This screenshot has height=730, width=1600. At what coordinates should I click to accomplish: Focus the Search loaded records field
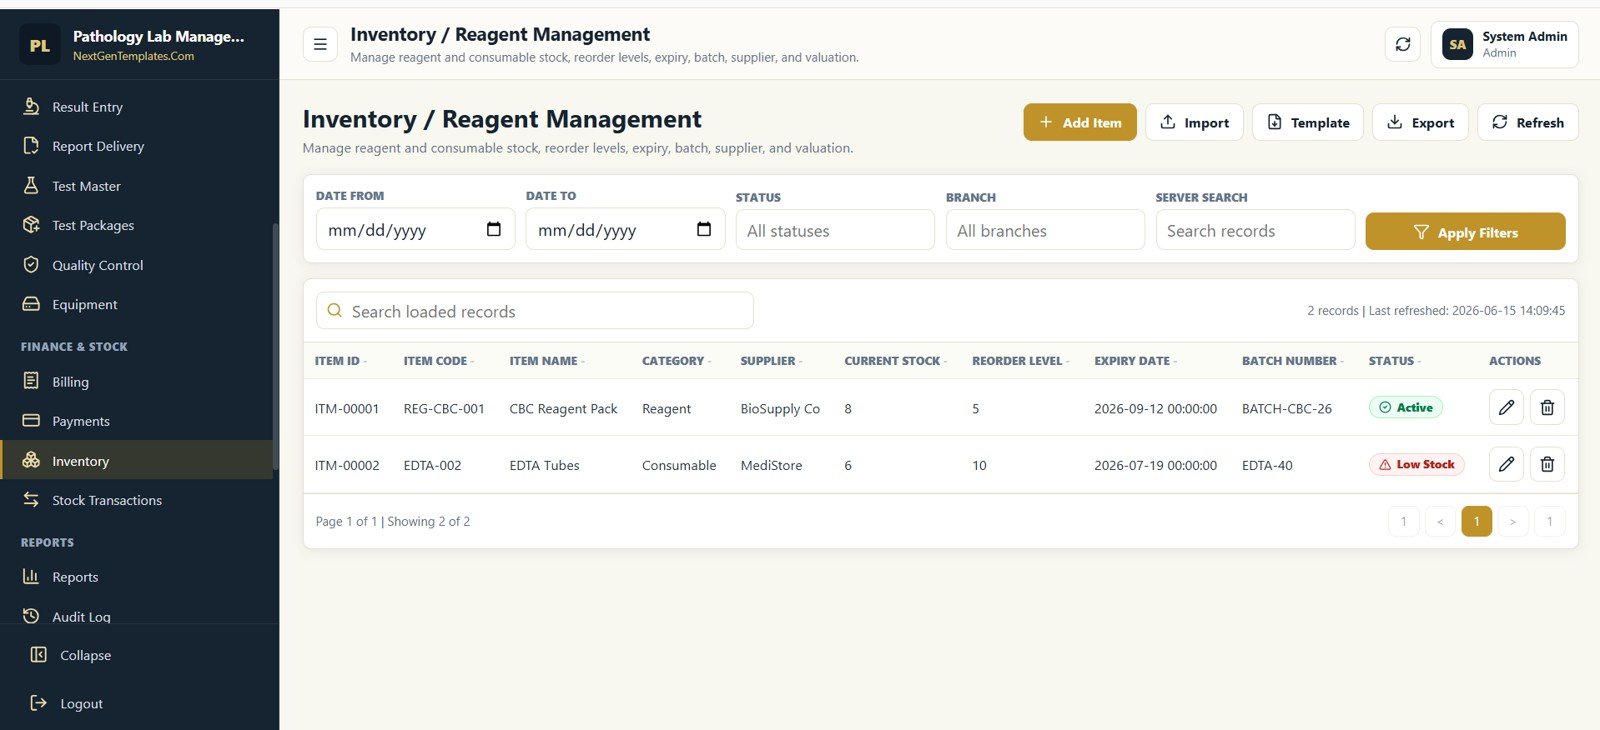[x=535, y=311]
